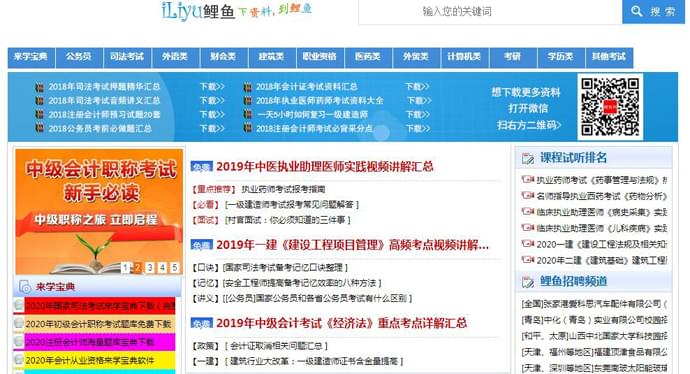Switch banner carousel to slide 5
The width and height of the screenshot is (690, 374).
(175, 268)
